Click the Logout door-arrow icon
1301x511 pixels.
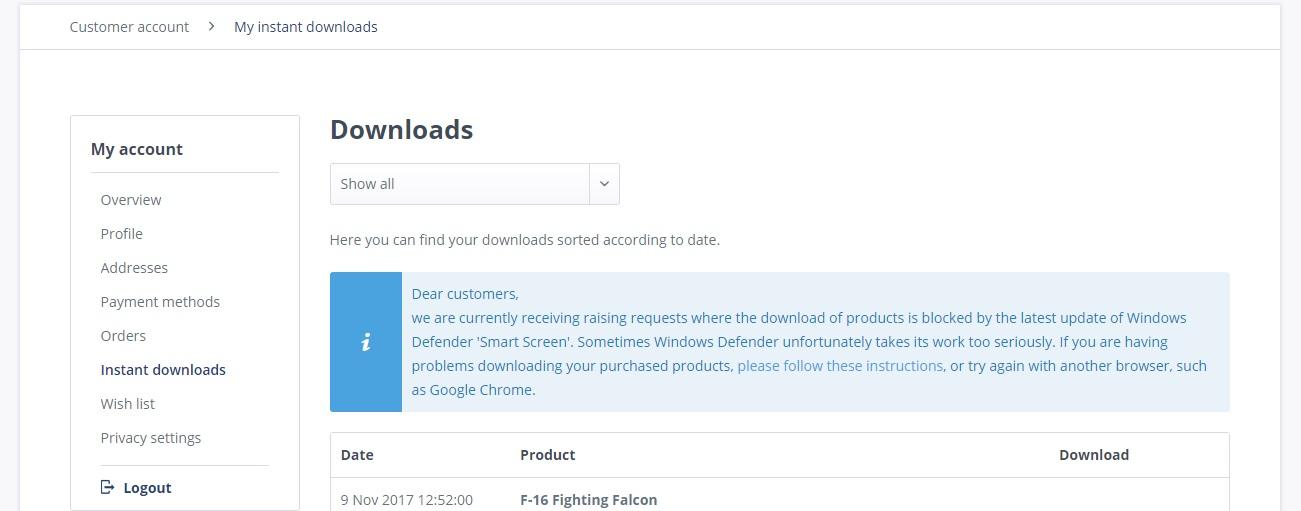pos(108,488)
